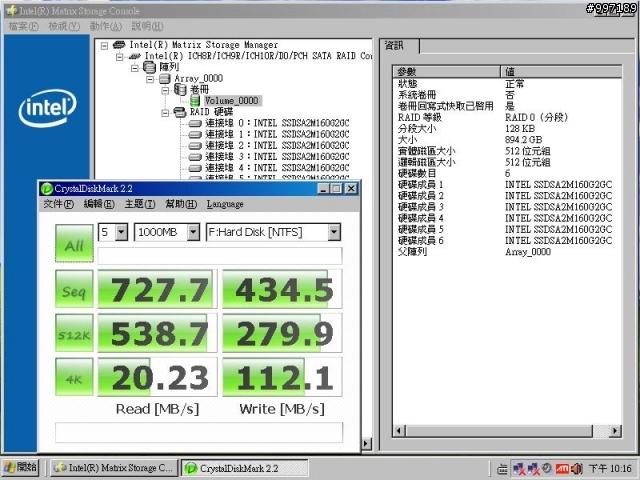Click drive icon for 連接埠 3
The width and height of the screenshot is (640, 480).
click(x=195, y=157)
